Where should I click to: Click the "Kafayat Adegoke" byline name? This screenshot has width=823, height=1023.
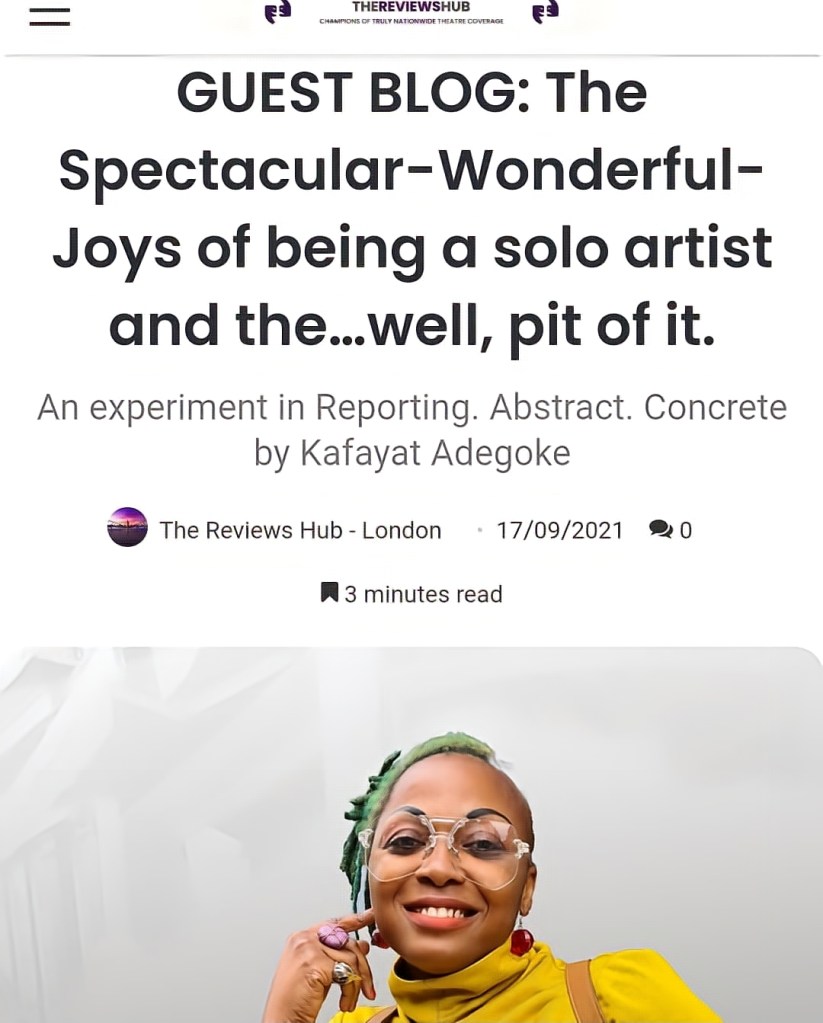[x=435, y=453]
